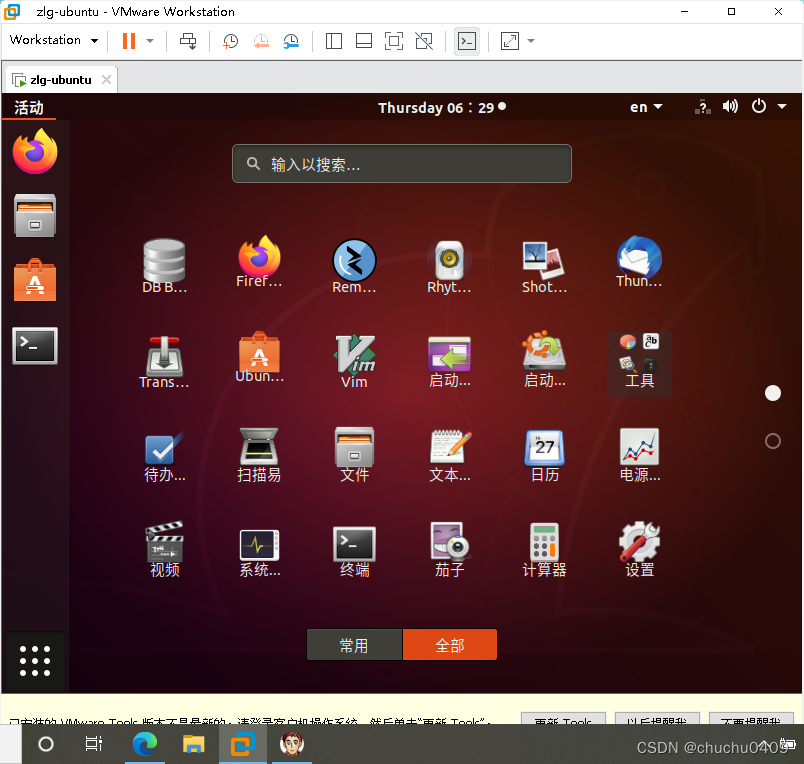The height and width of the screenshot is (764, 804).
Task: Open the 茄子 Cheese webcam app
Action: coord(449,550)
